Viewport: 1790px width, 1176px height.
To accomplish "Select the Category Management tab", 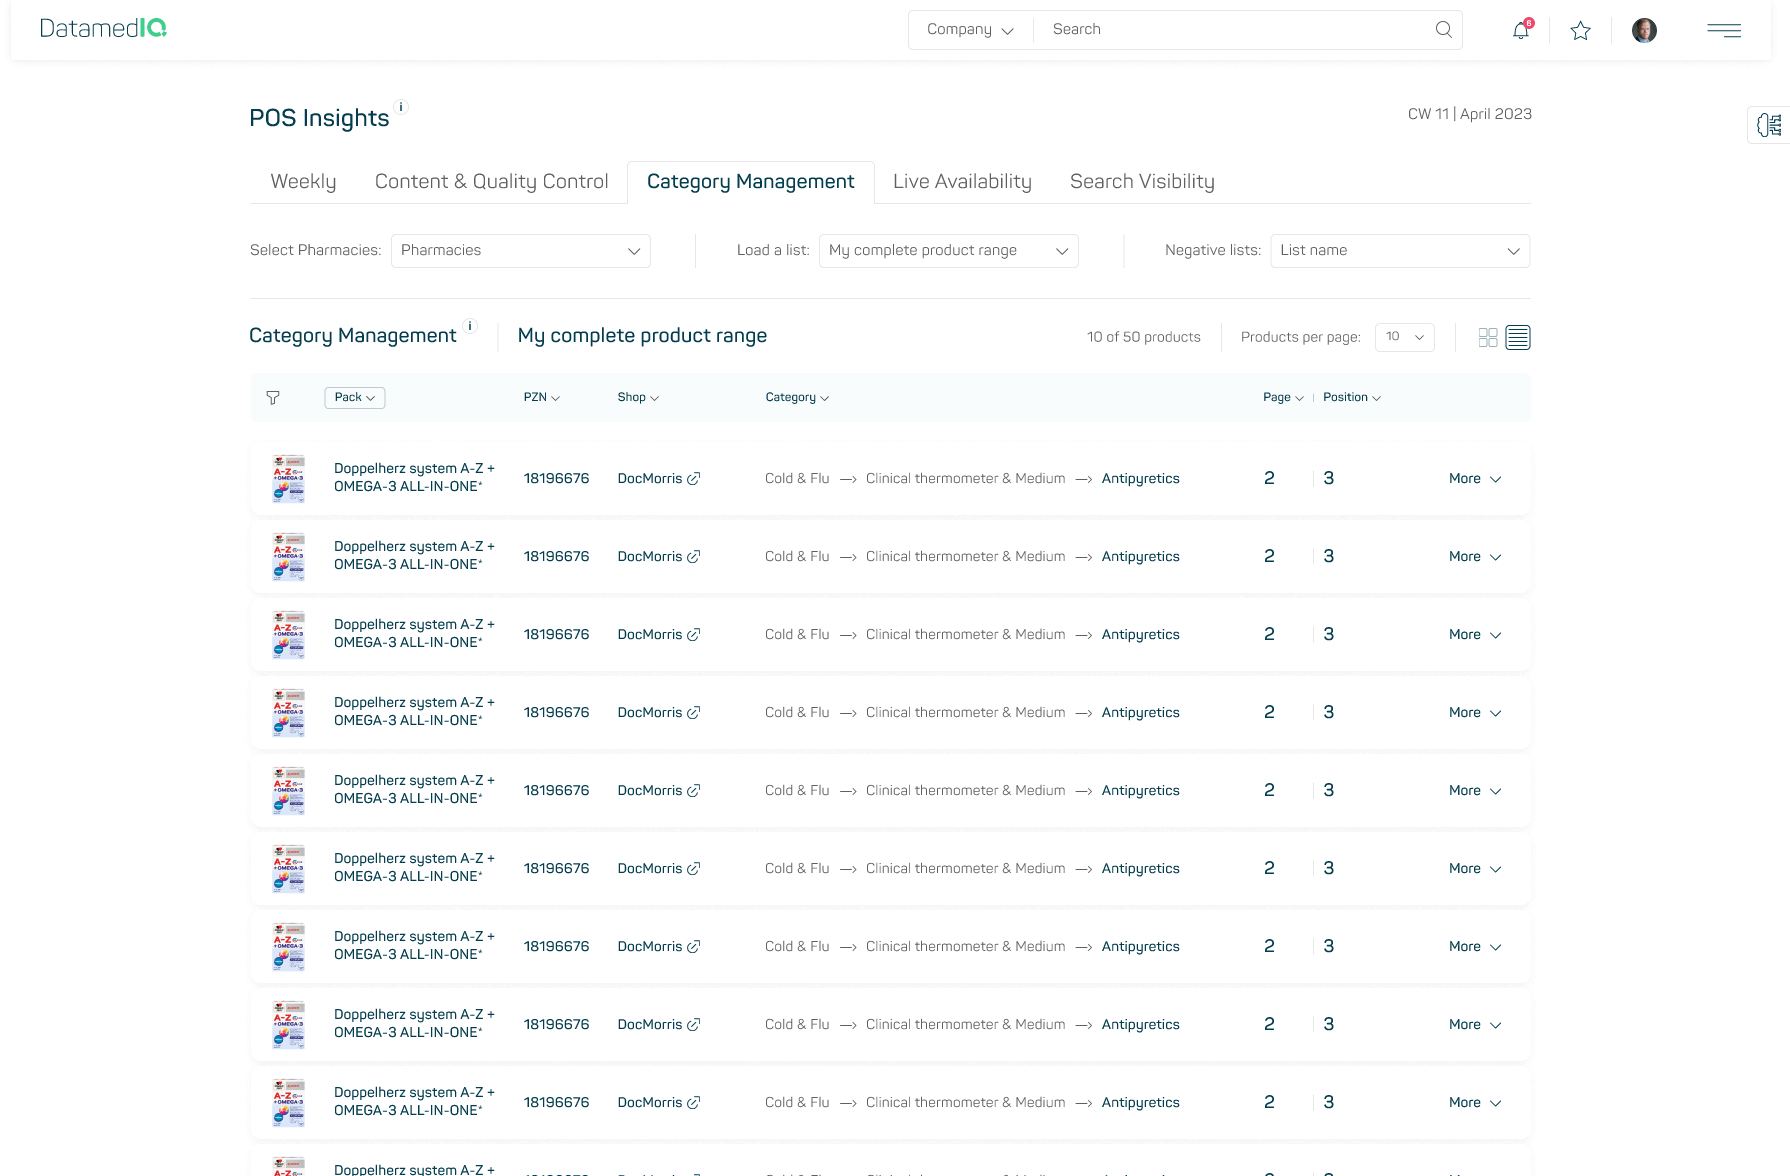I will [x=751, y=182].
